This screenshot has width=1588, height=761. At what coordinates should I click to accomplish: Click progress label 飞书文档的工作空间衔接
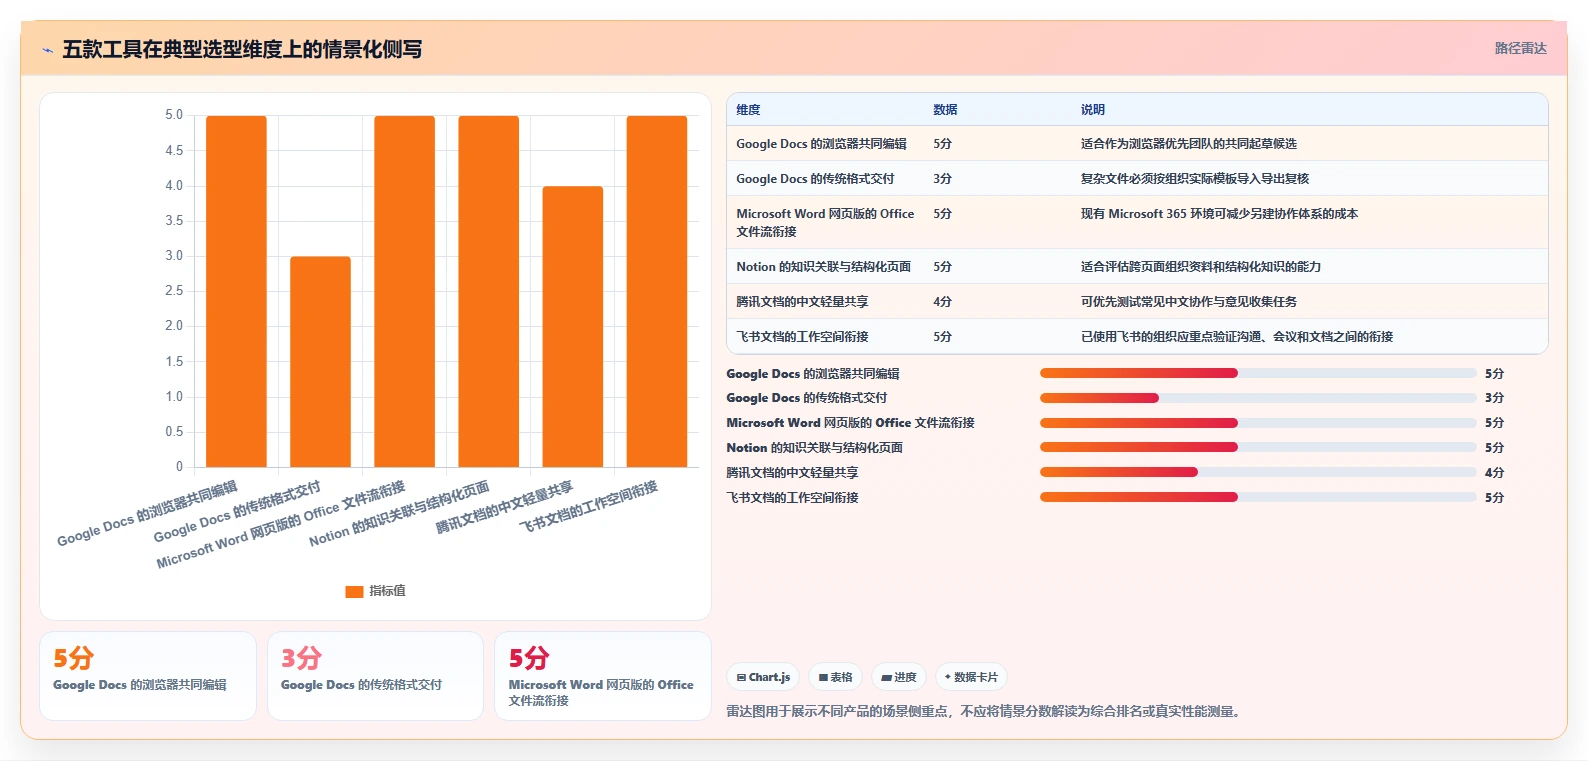pos(792,498)
